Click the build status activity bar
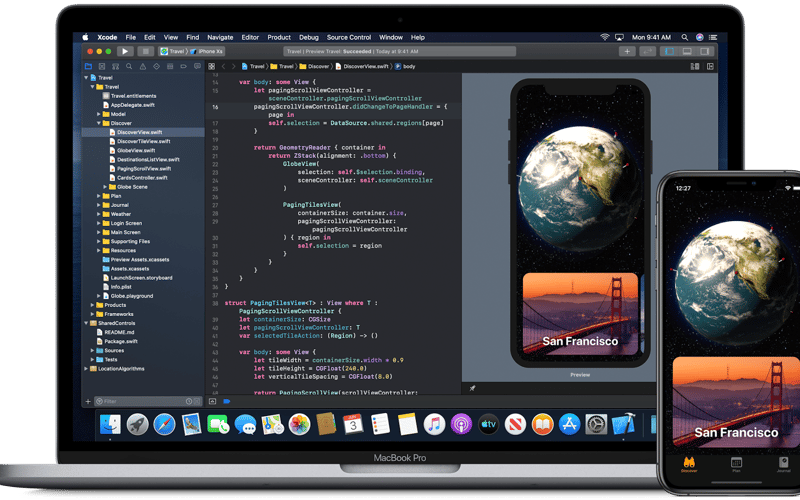 (x=399, y=52)
